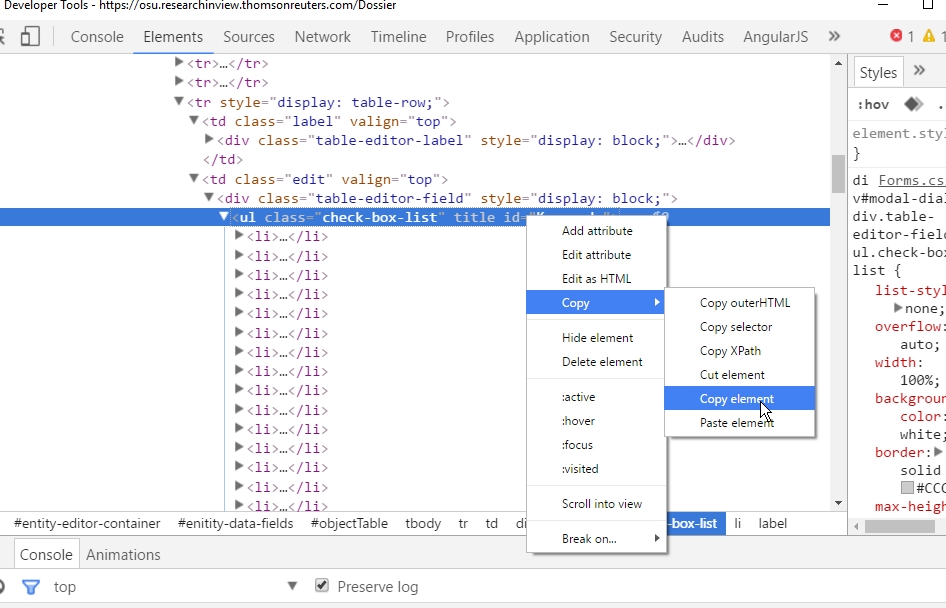Toggle the :hov element state button
This screenshot has width=946, height=608.
click(873, 105)
